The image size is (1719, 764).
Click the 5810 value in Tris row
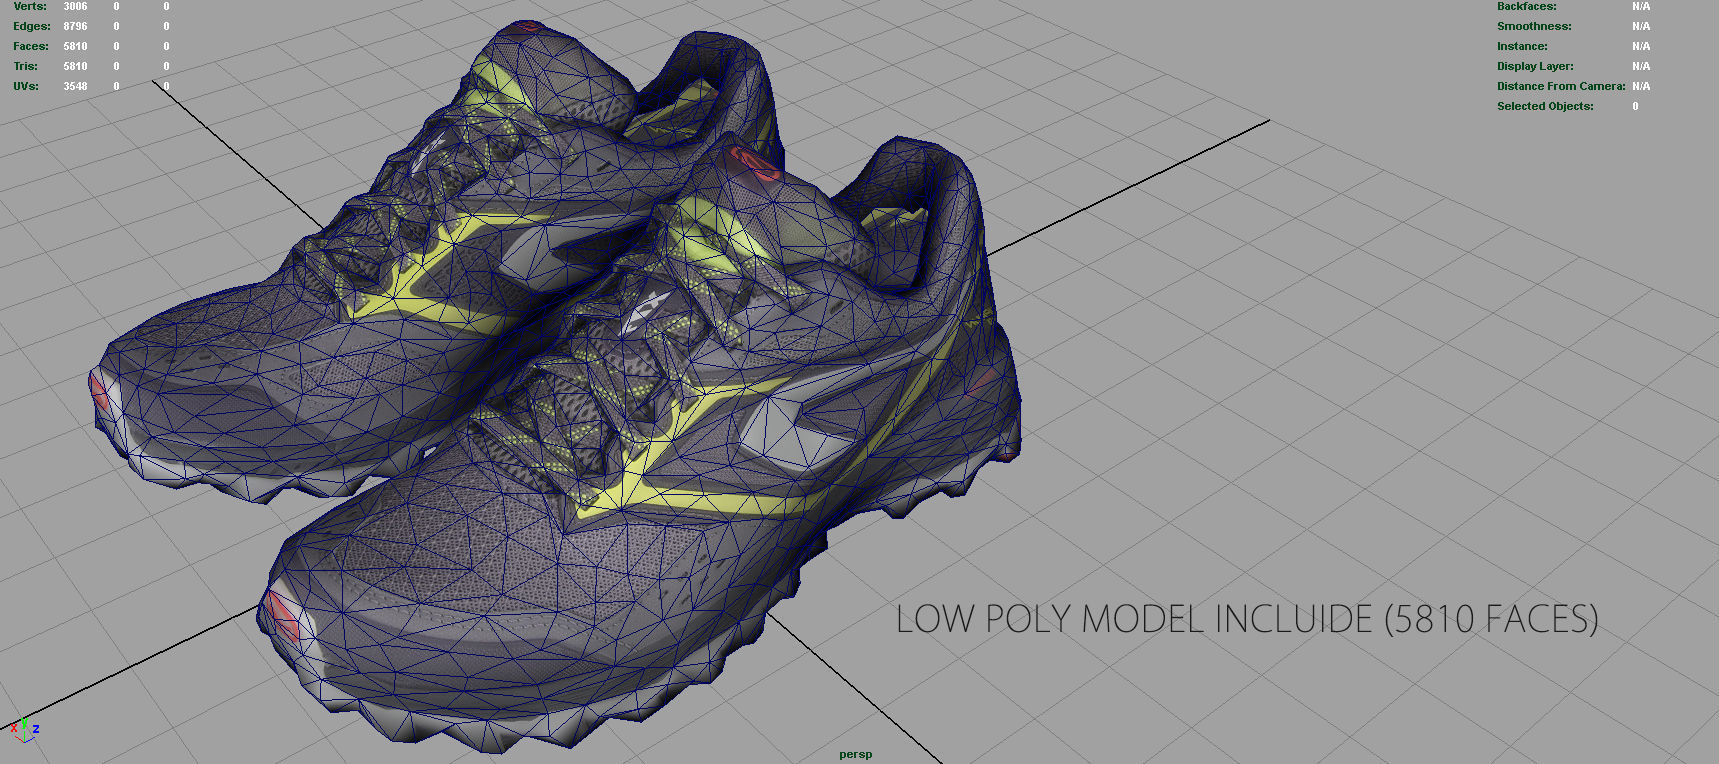point(75,66)
